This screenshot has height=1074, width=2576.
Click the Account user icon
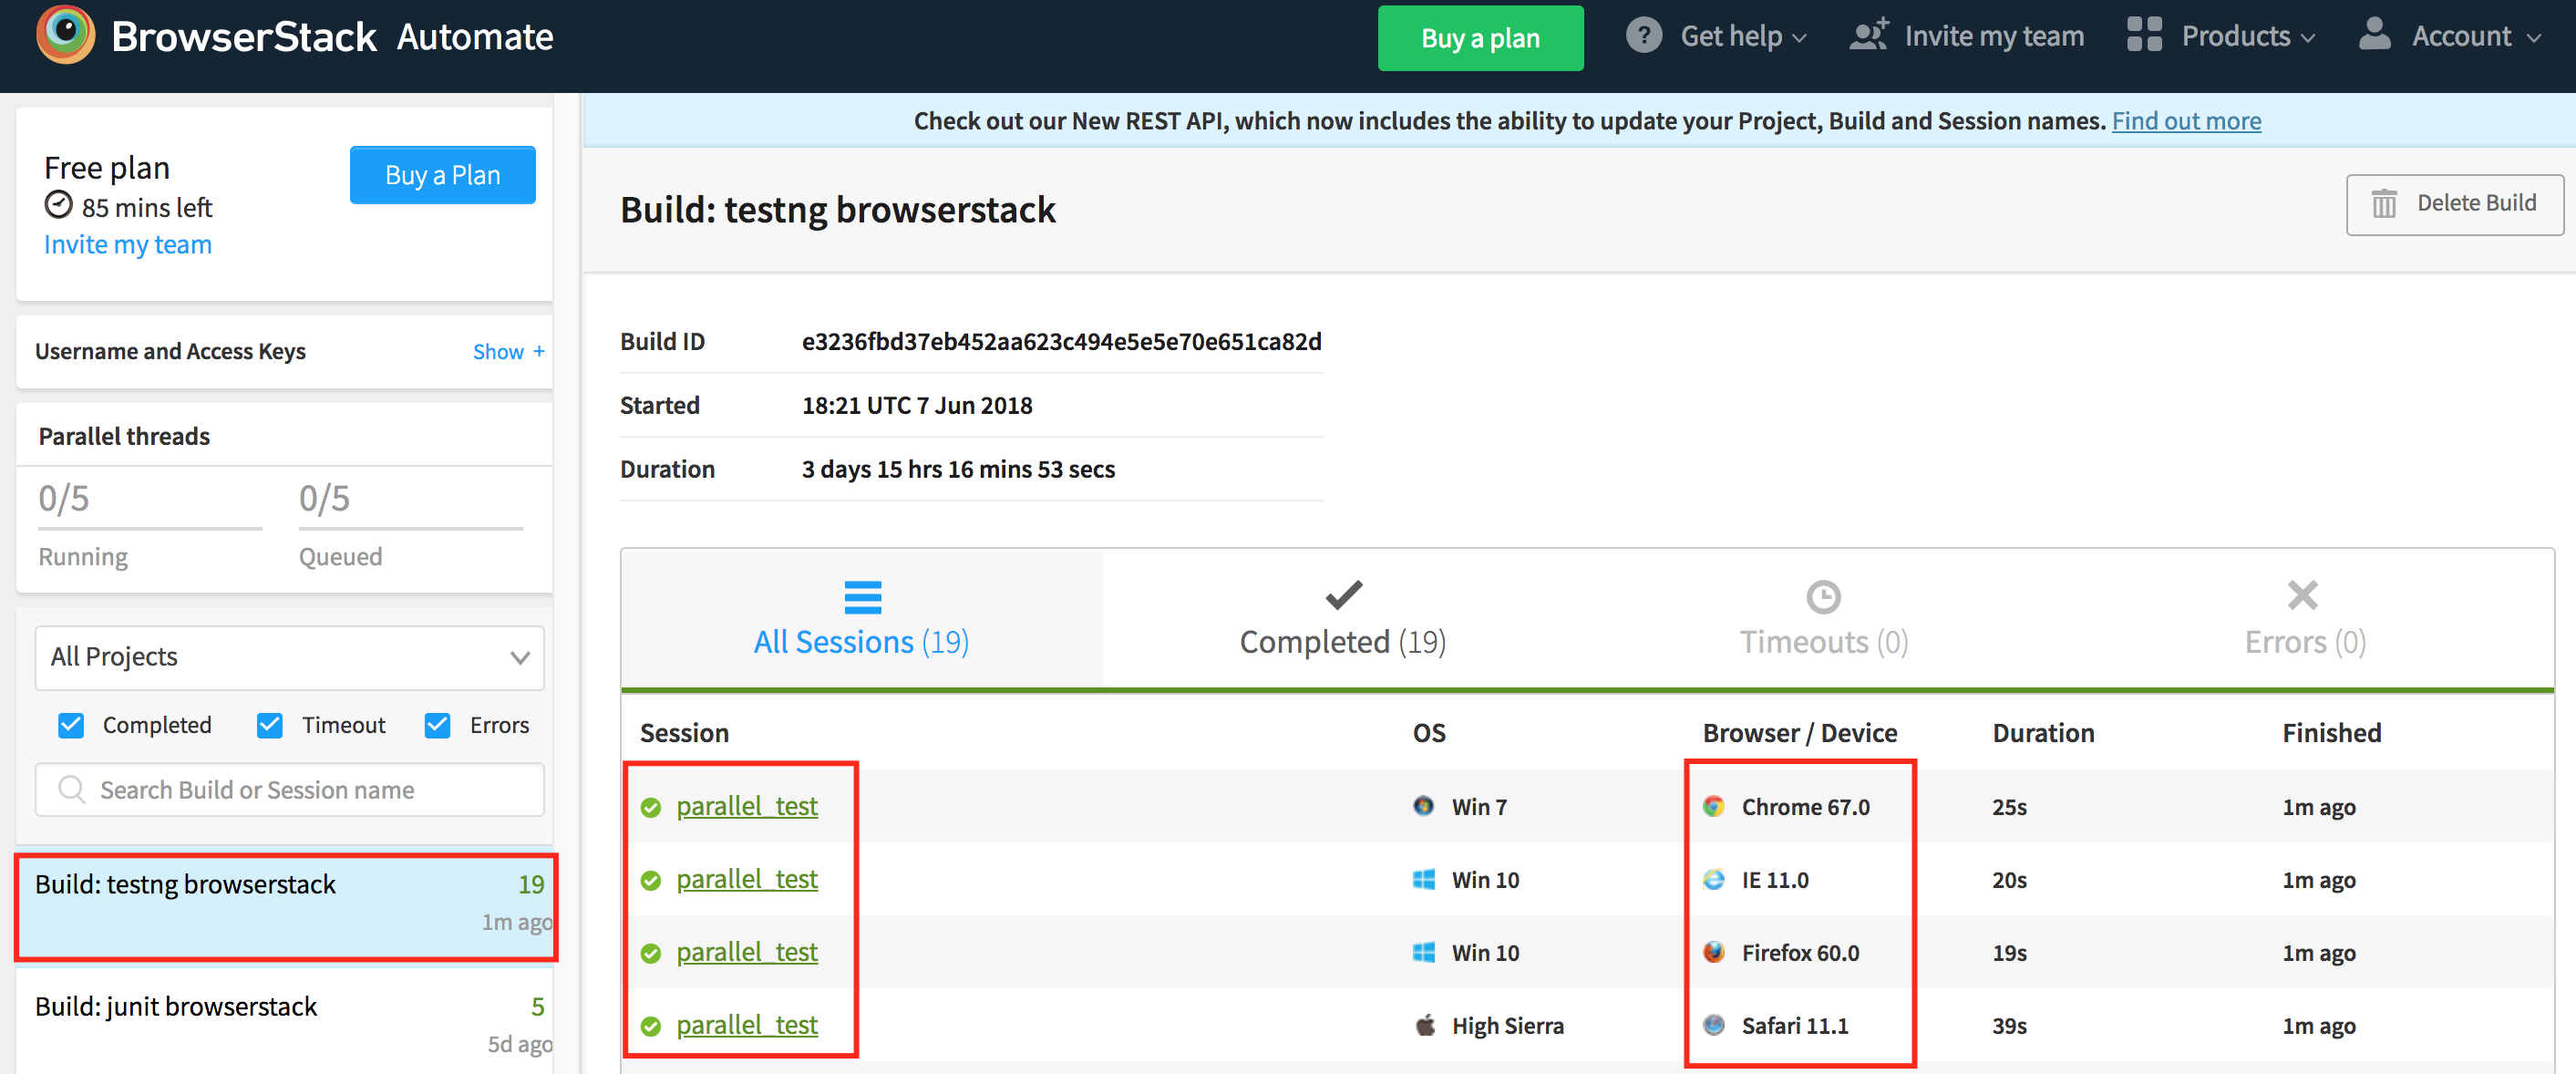click(2374, 34)
